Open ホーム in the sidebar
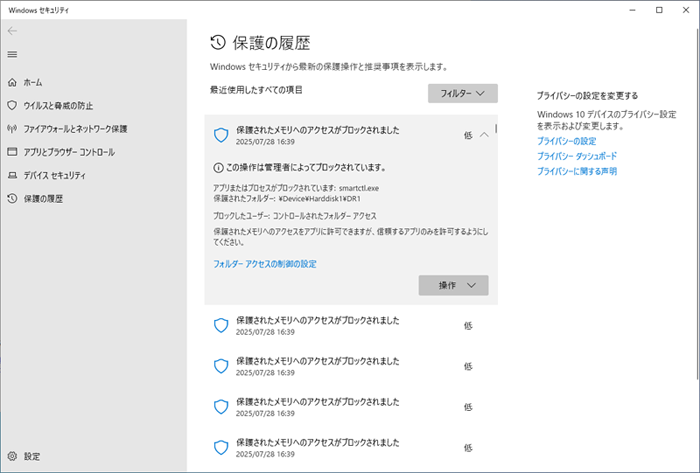Viewport: 700px width, 473px height. (33, 83)
